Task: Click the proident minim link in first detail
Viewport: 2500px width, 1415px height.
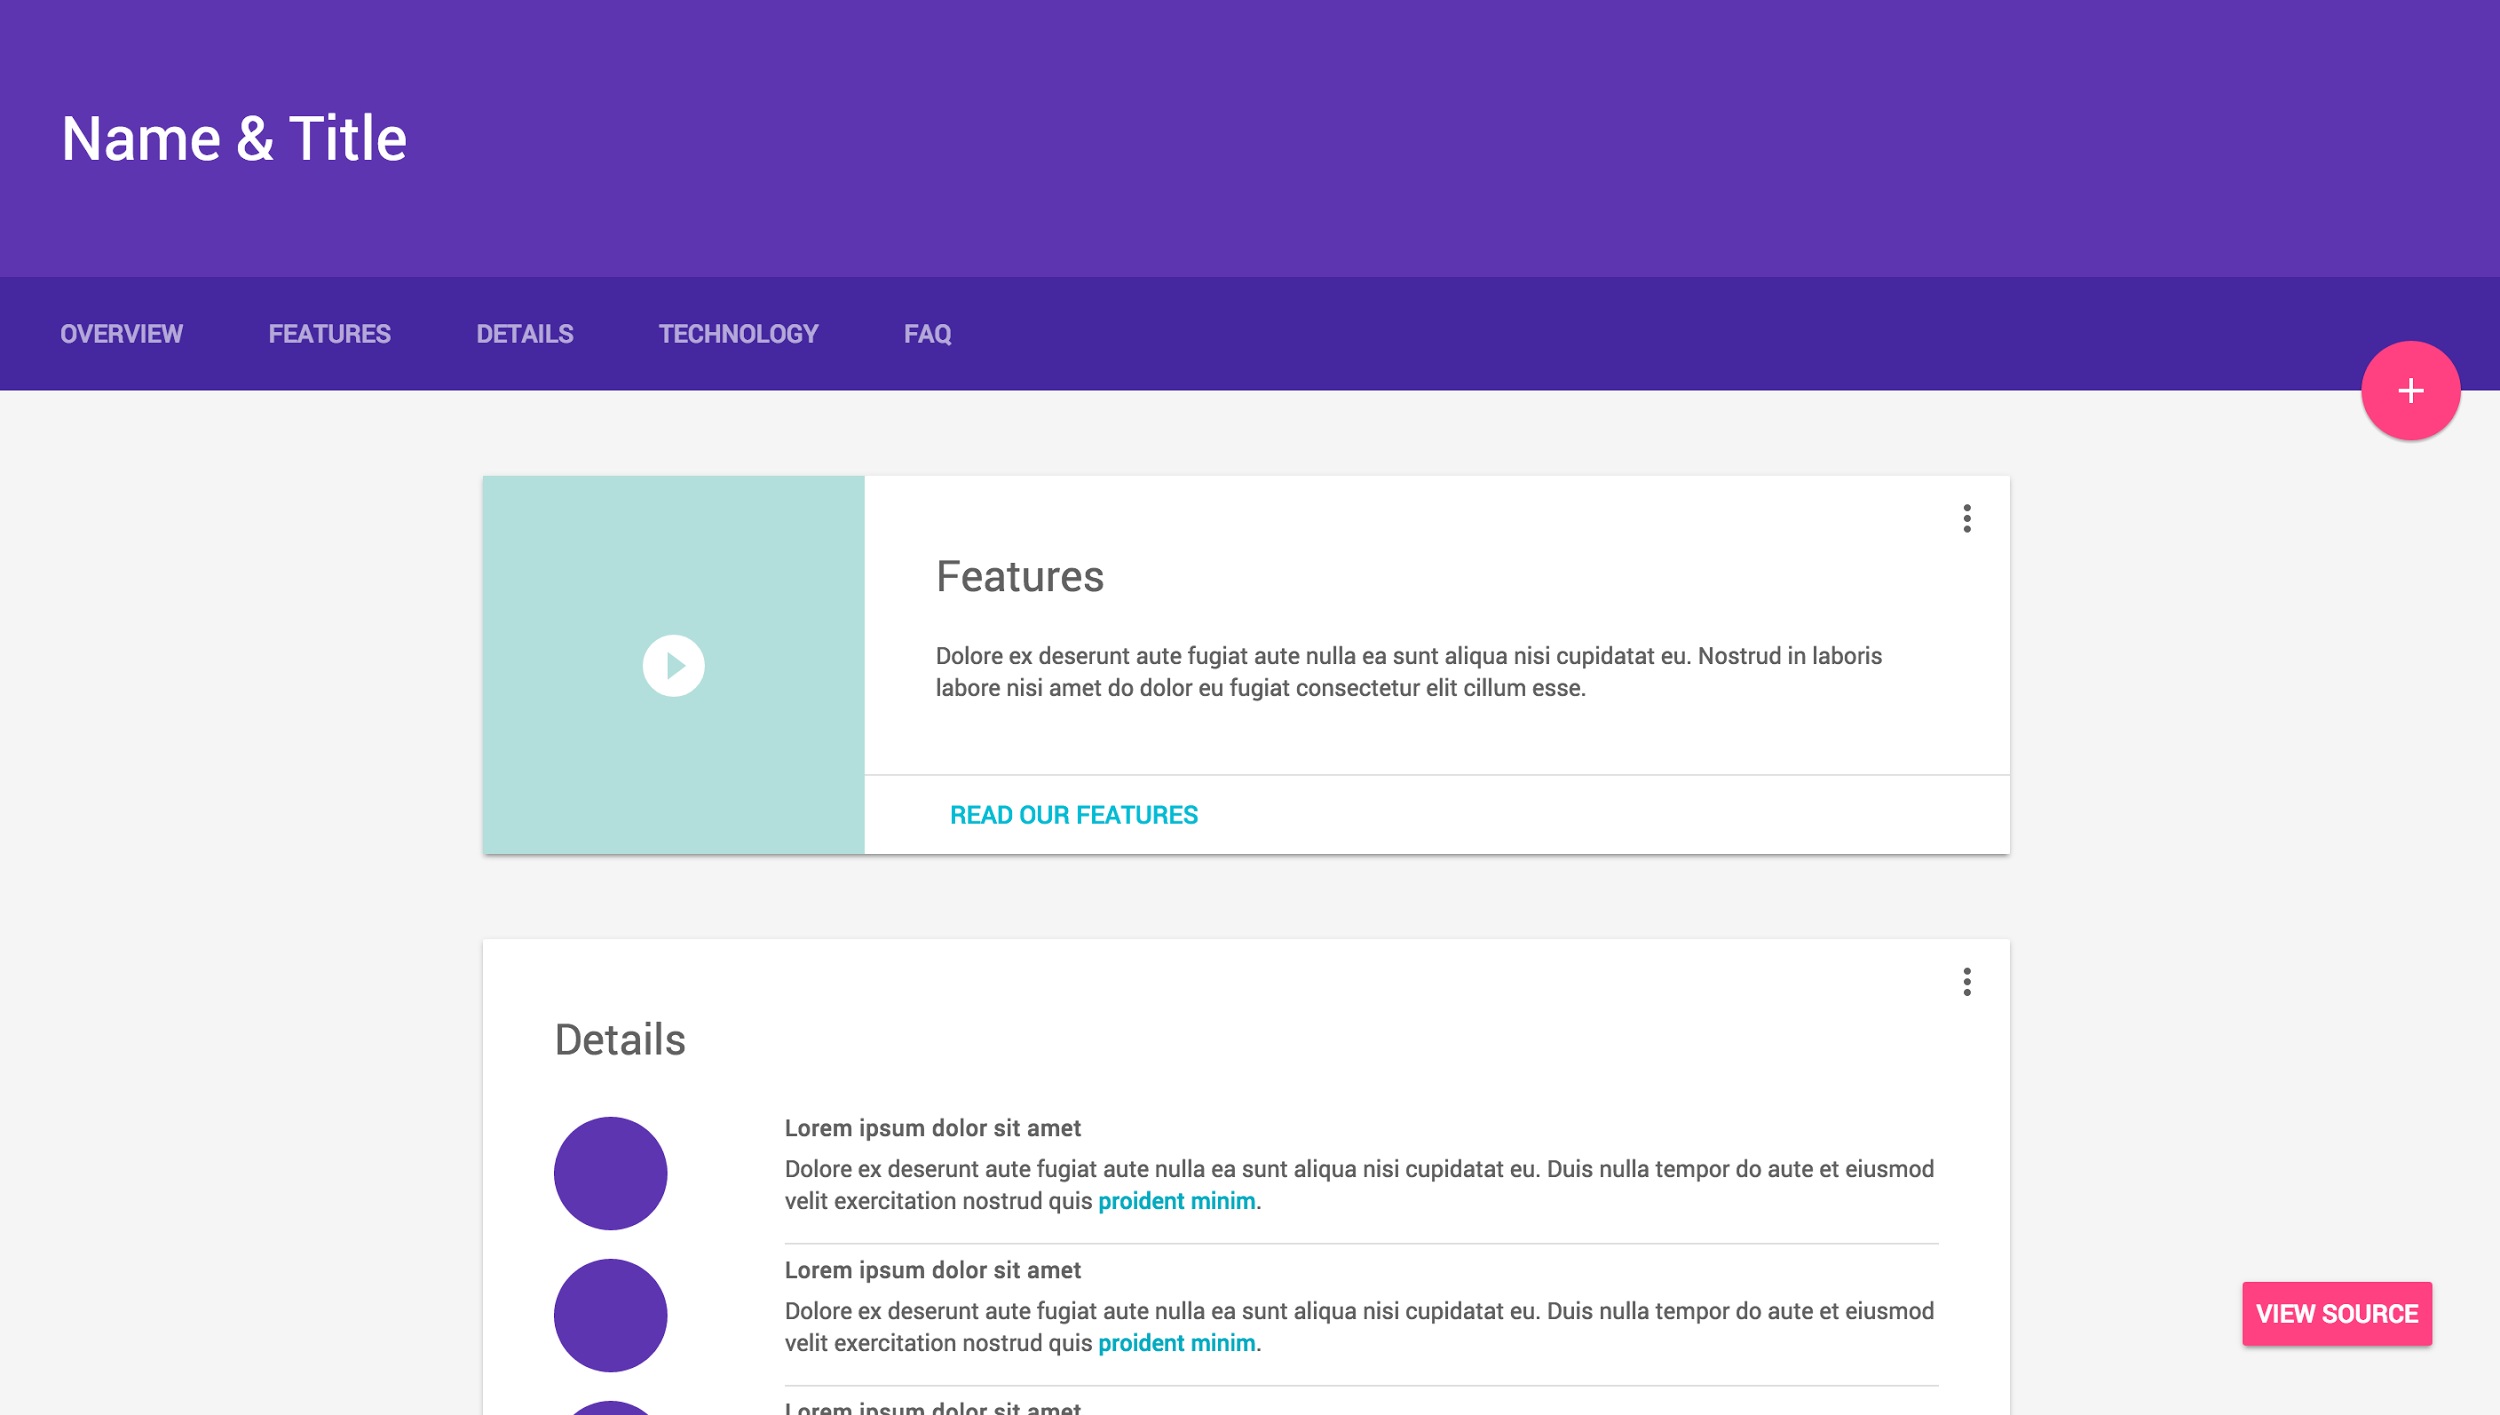Action: (1176, 1200)
